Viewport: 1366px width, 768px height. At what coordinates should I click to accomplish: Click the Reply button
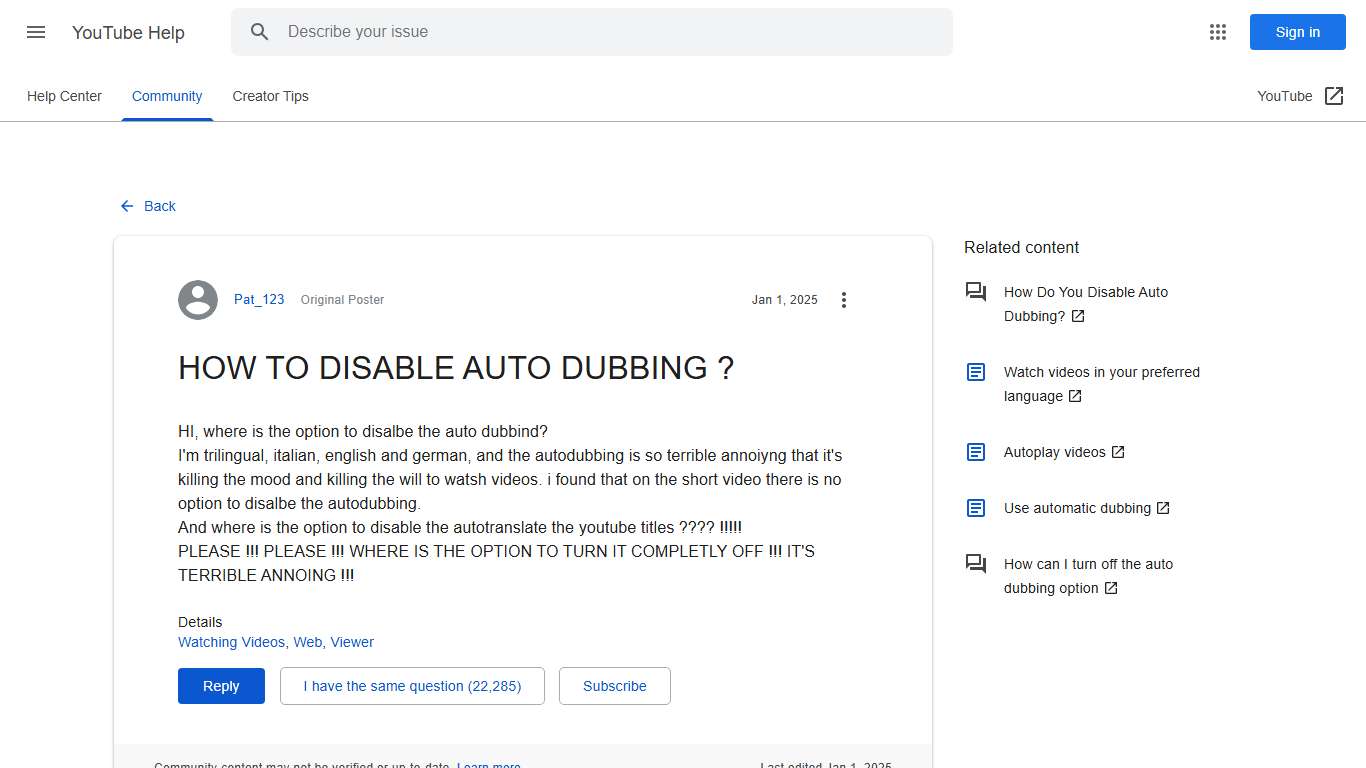(221, 686)
